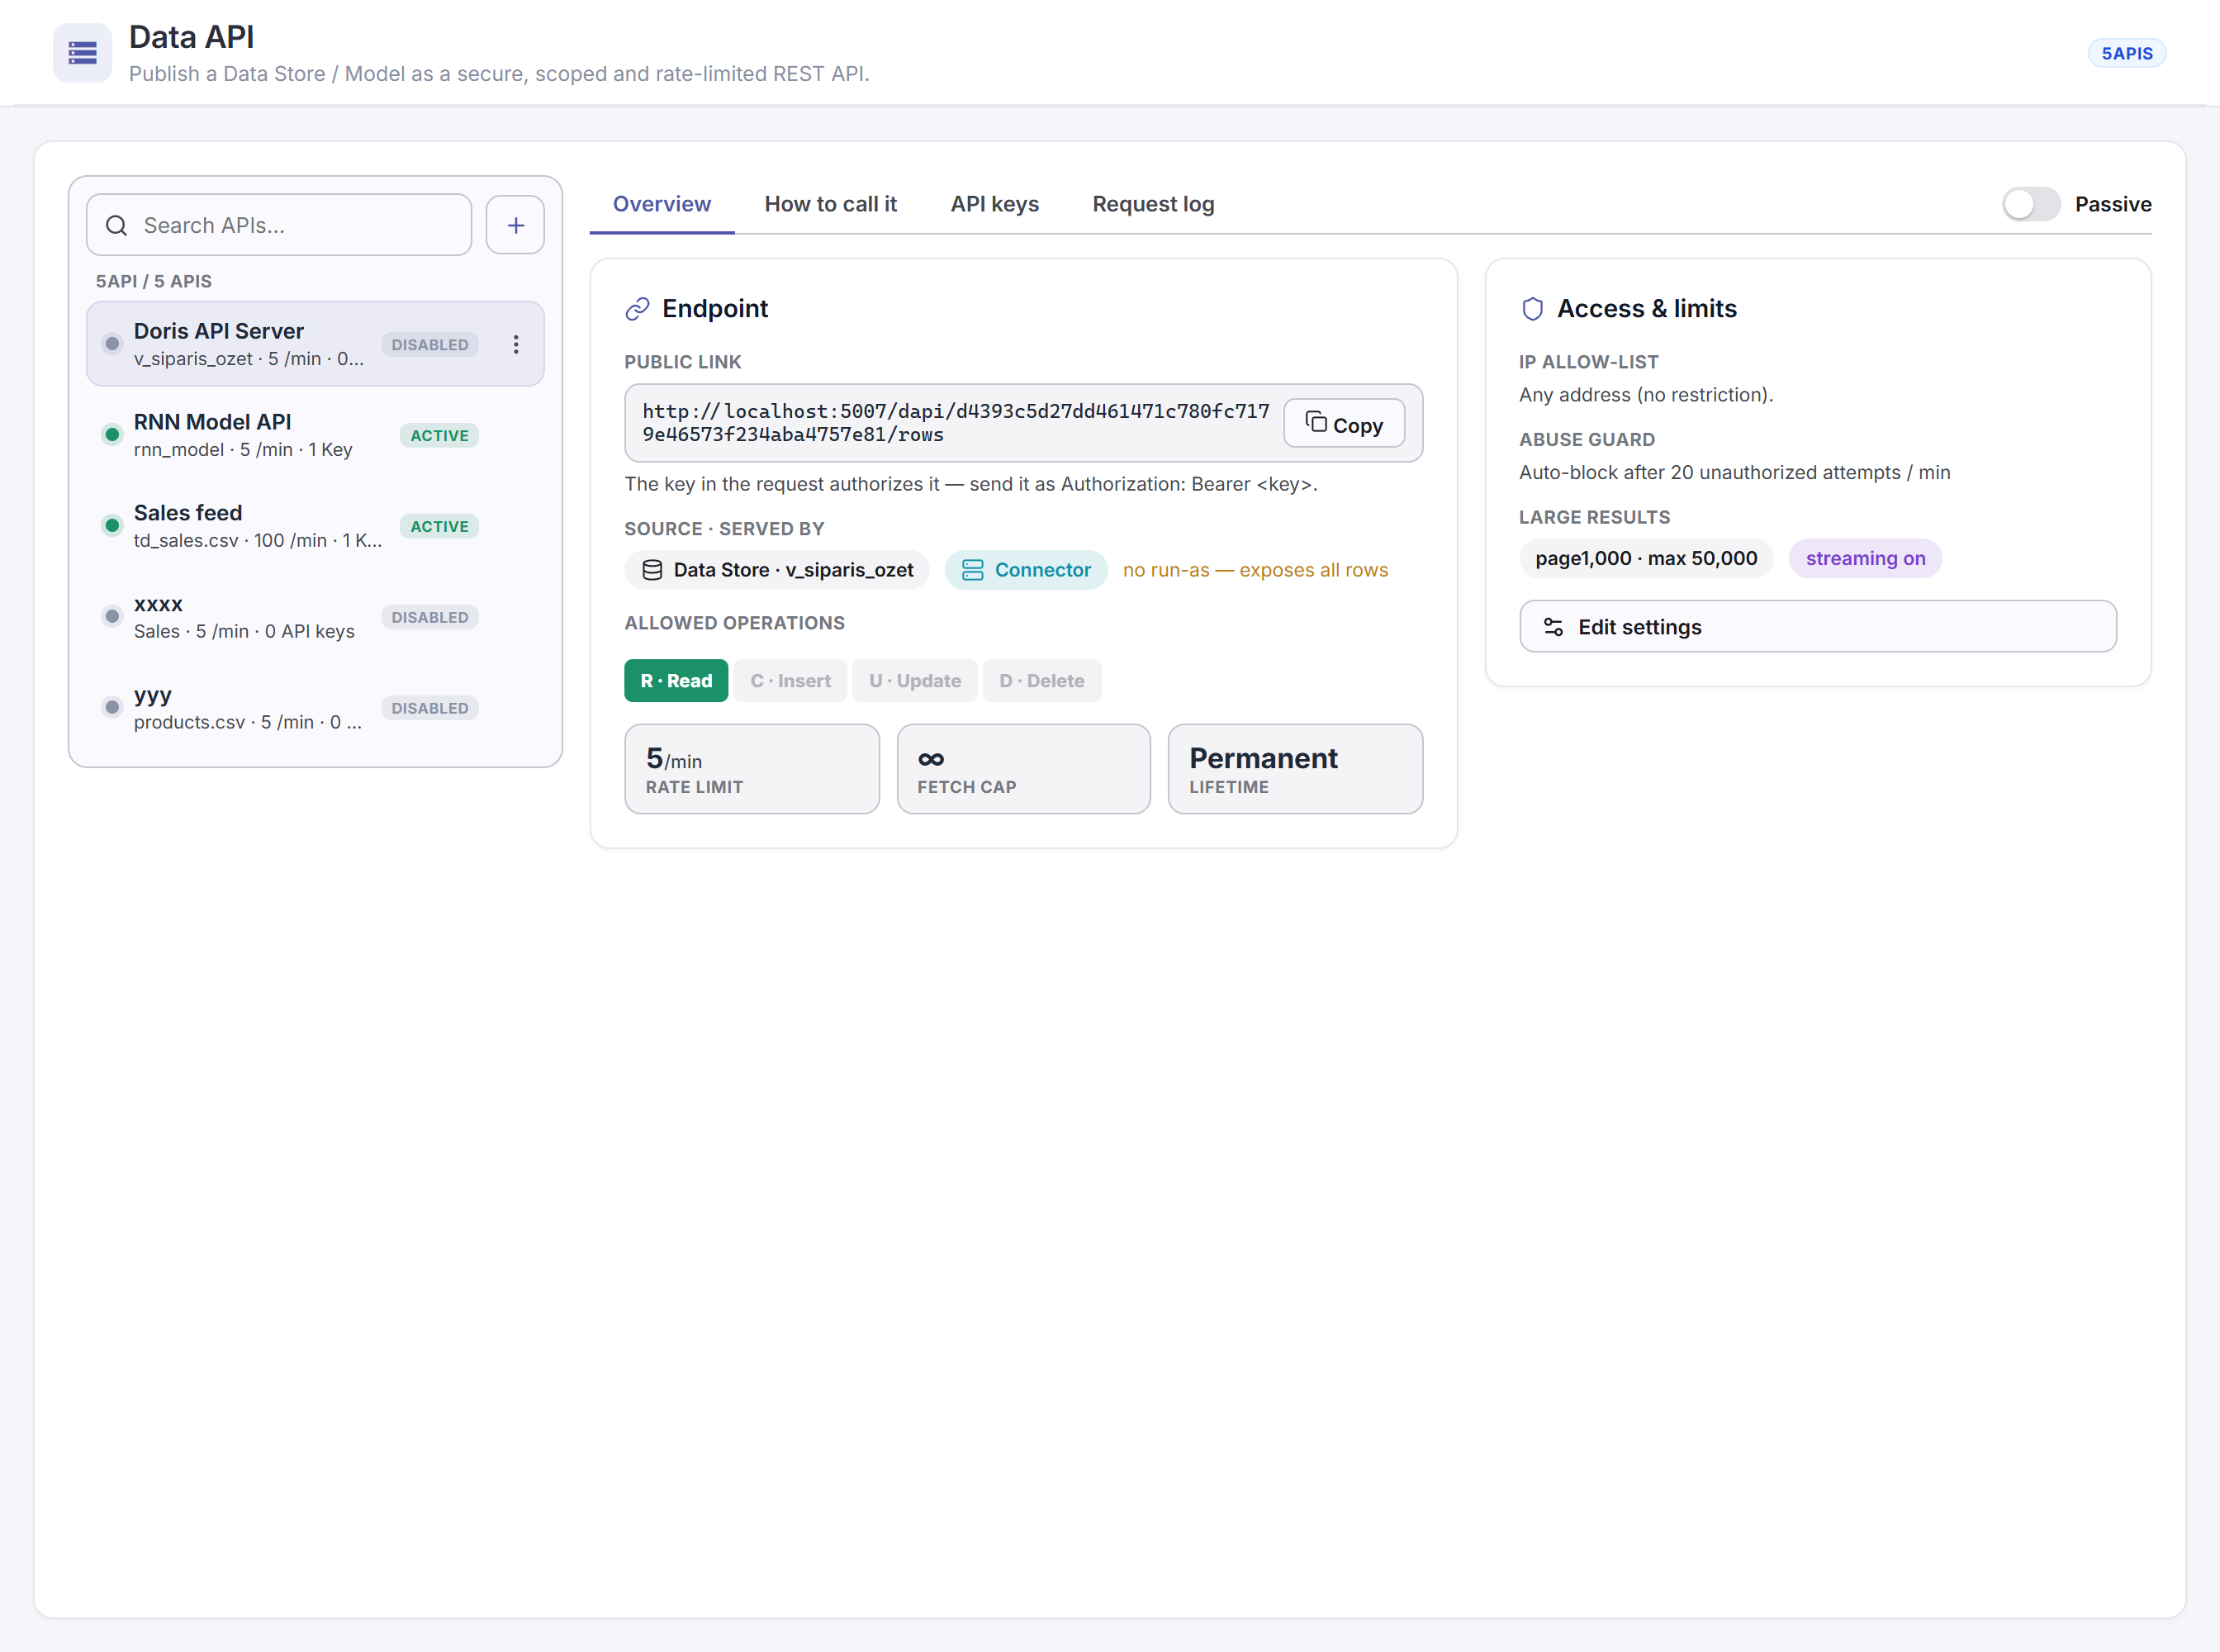
Task: Click green status dot of RNN Model API
Action: tap(112, 435)
